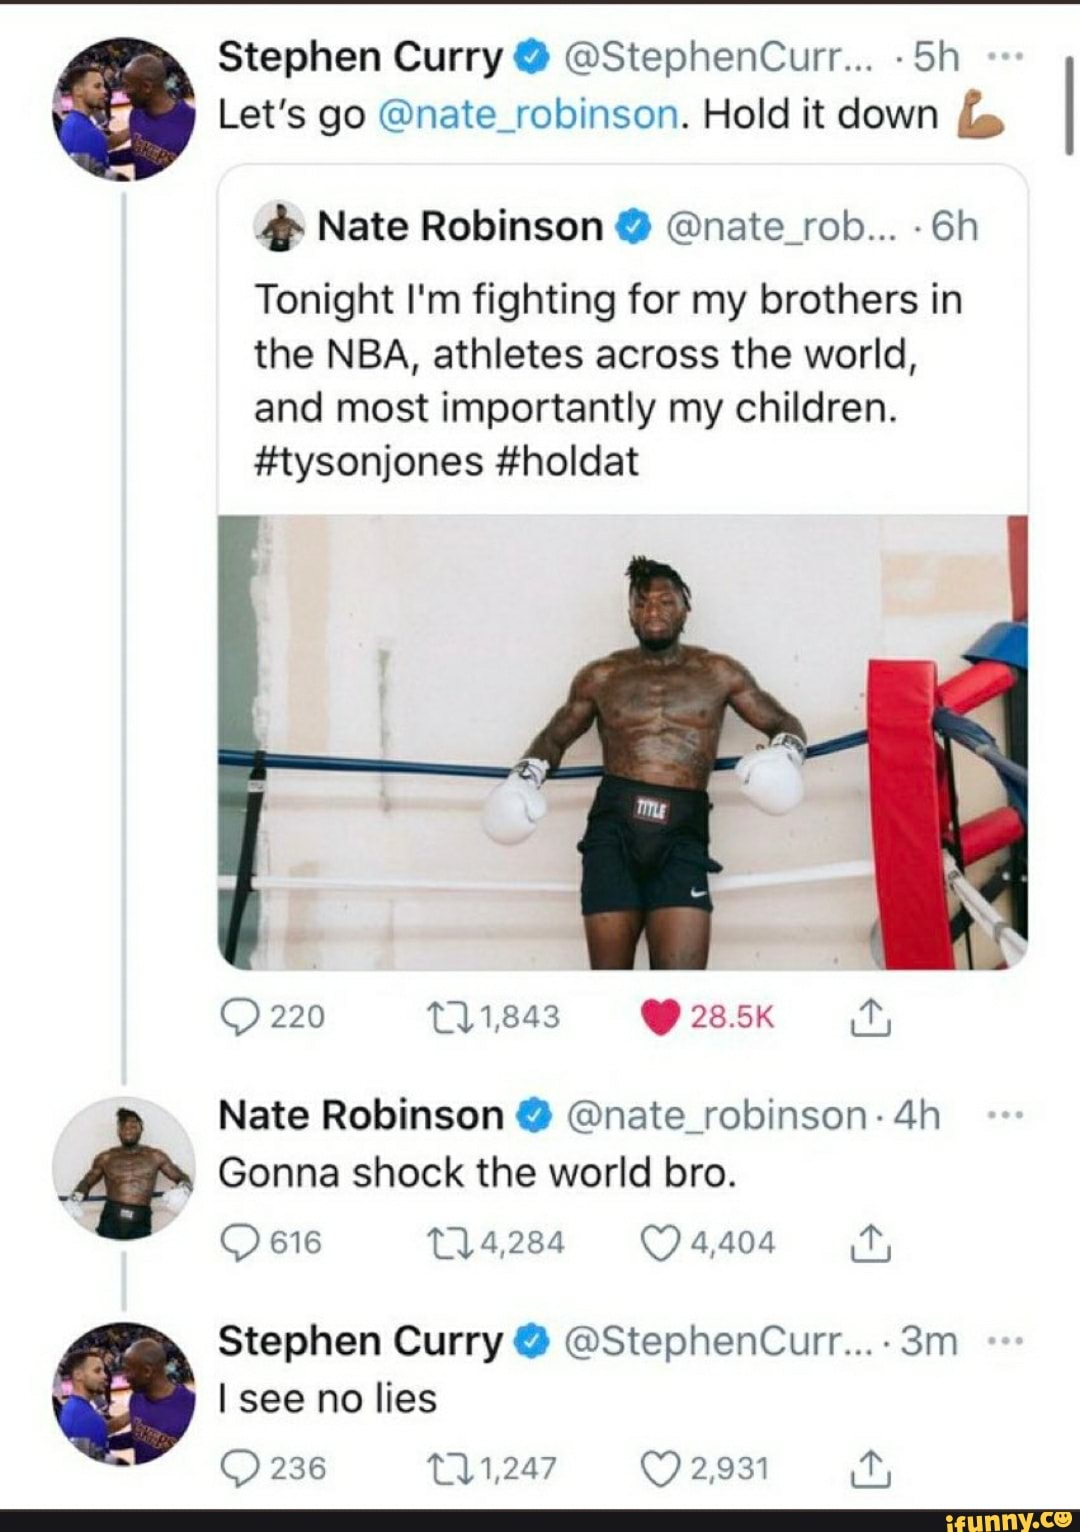
Task: Open the #holdat hashtag
Action: (x=567, y=462)
